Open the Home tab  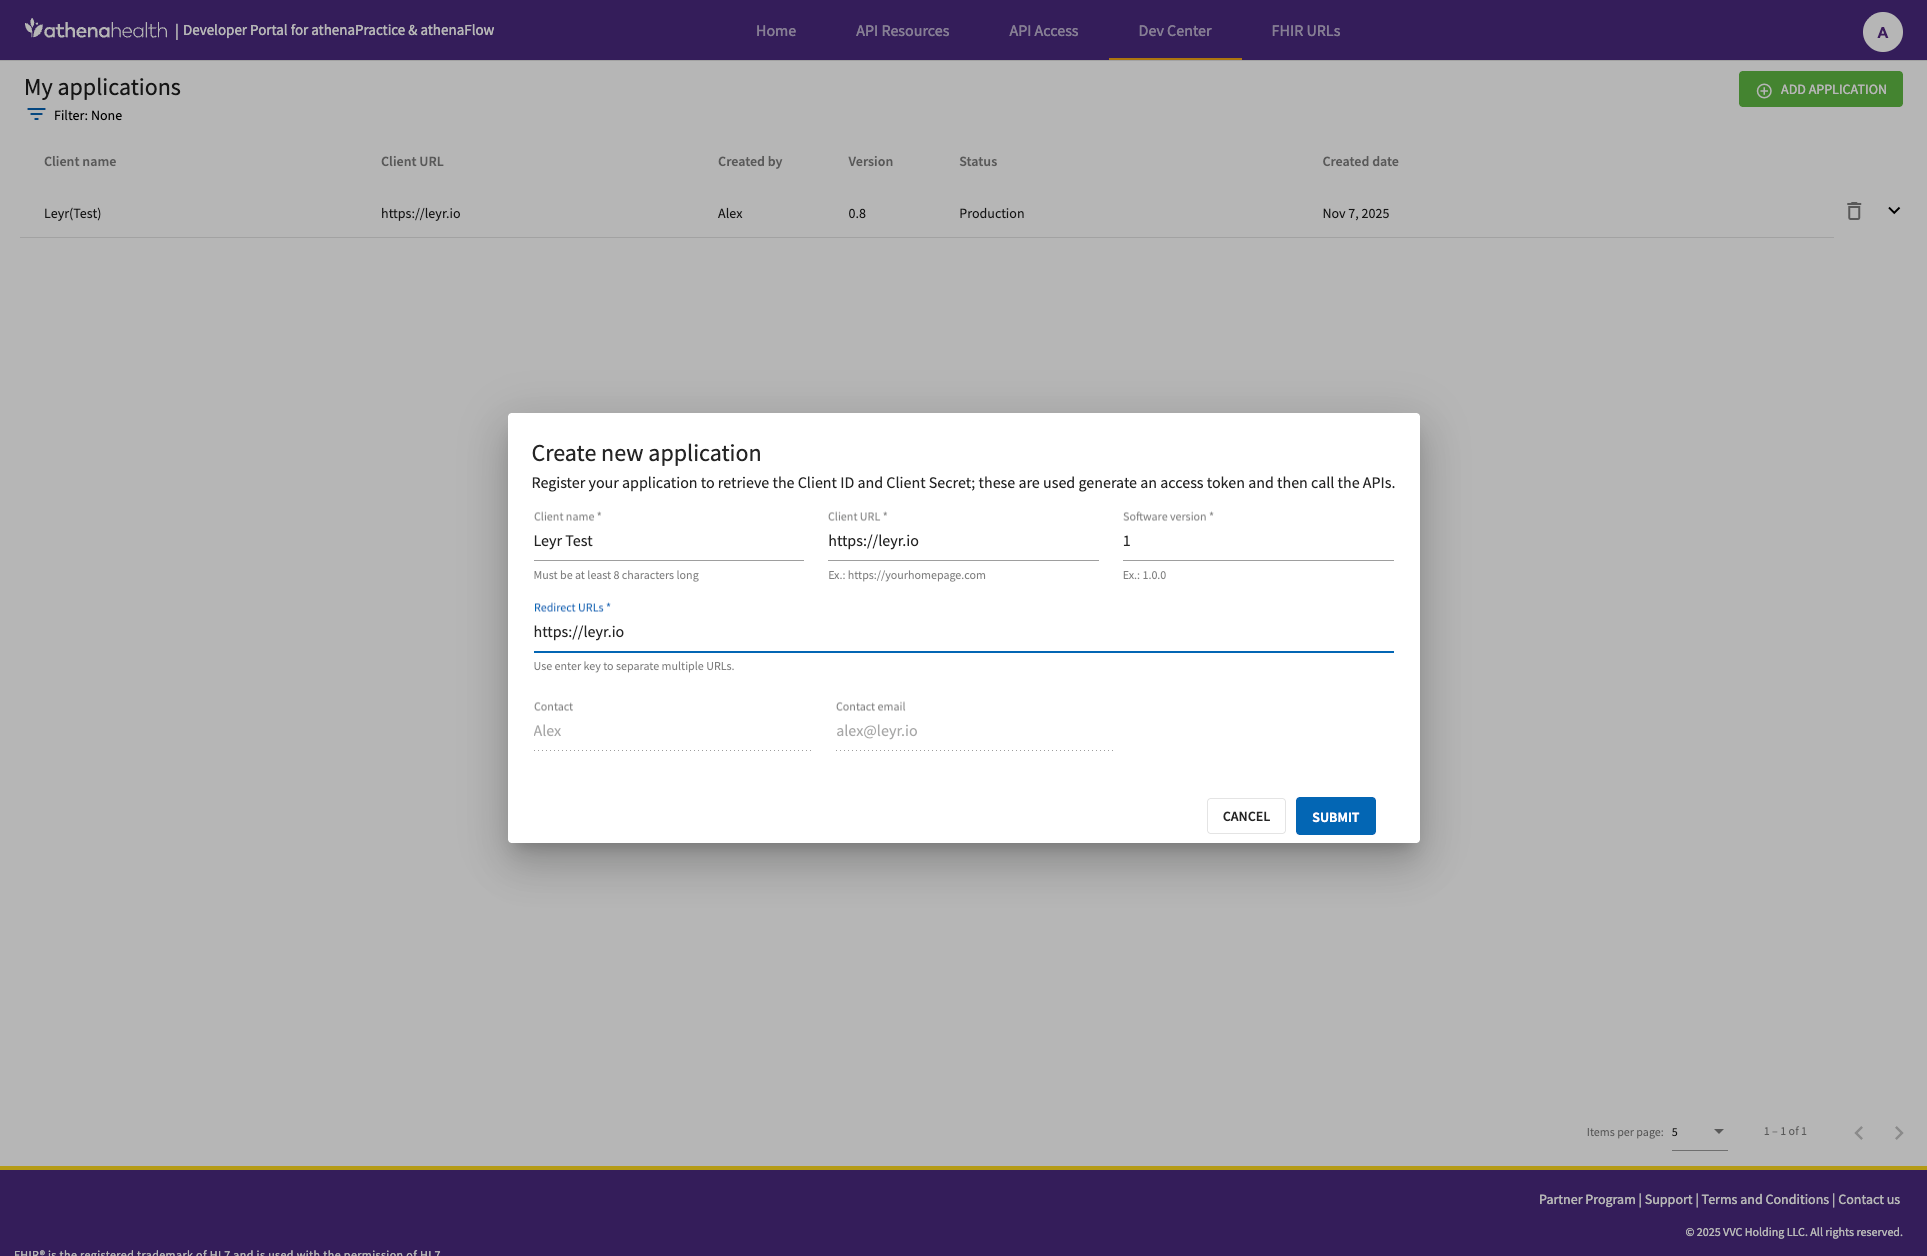tap(775, 31)
